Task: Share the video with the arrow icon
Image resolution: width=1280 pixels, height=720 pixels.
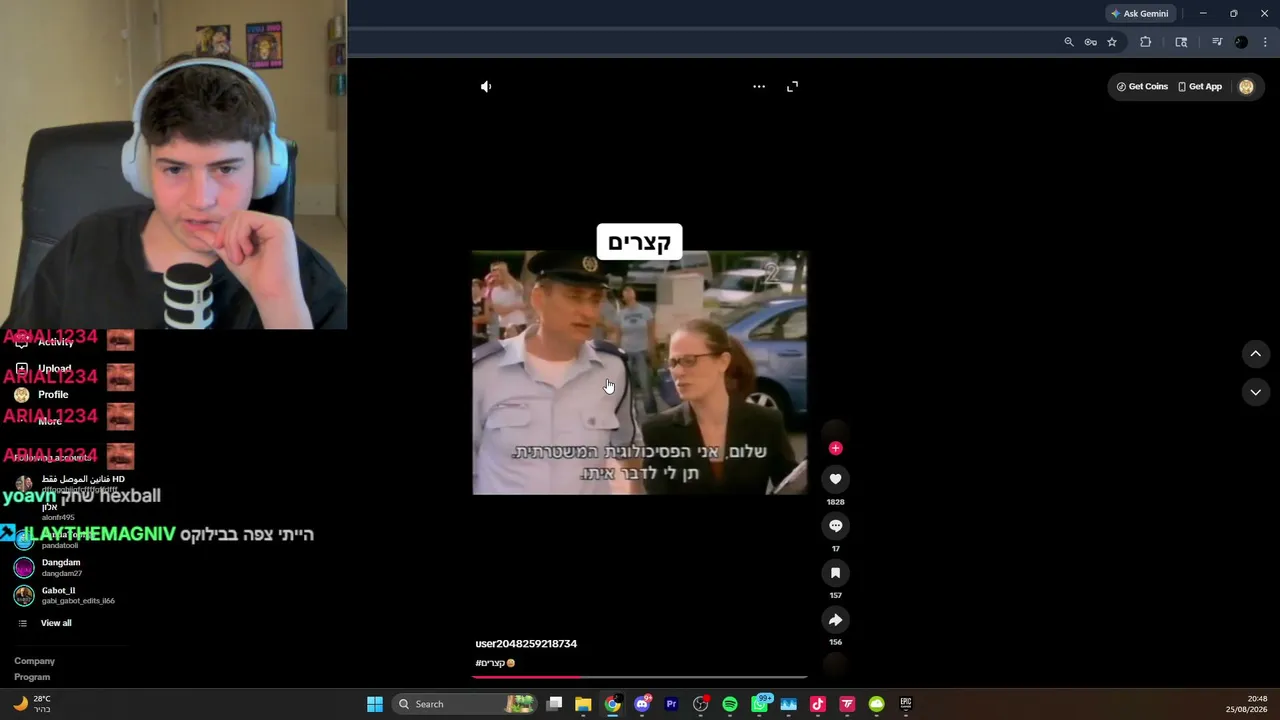Action: tap(835, 620)
